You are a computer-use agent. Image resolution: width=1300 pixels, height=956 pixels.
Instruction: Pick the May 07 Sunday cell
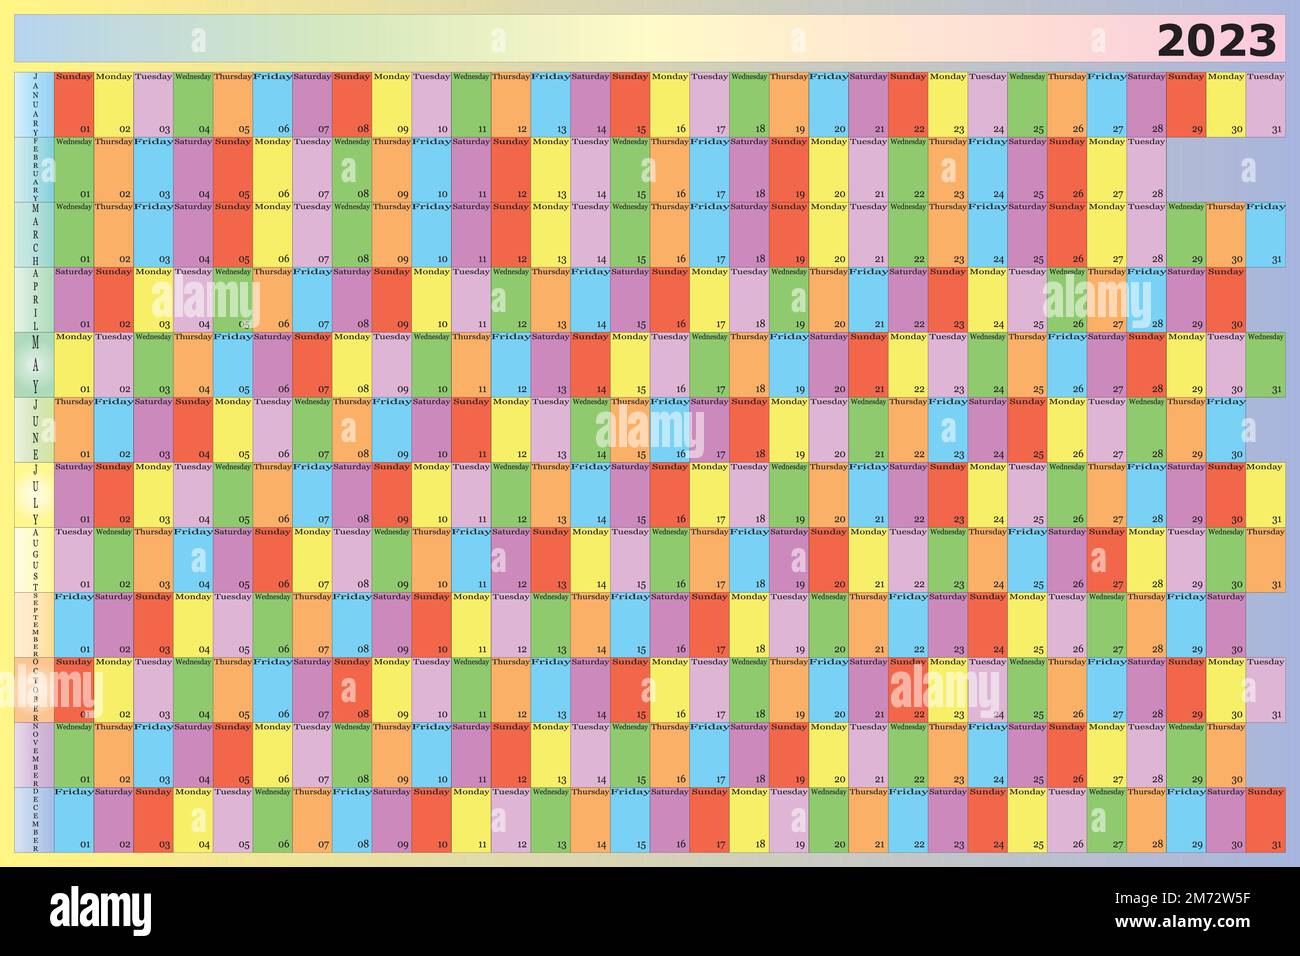(x=312, y=364)
